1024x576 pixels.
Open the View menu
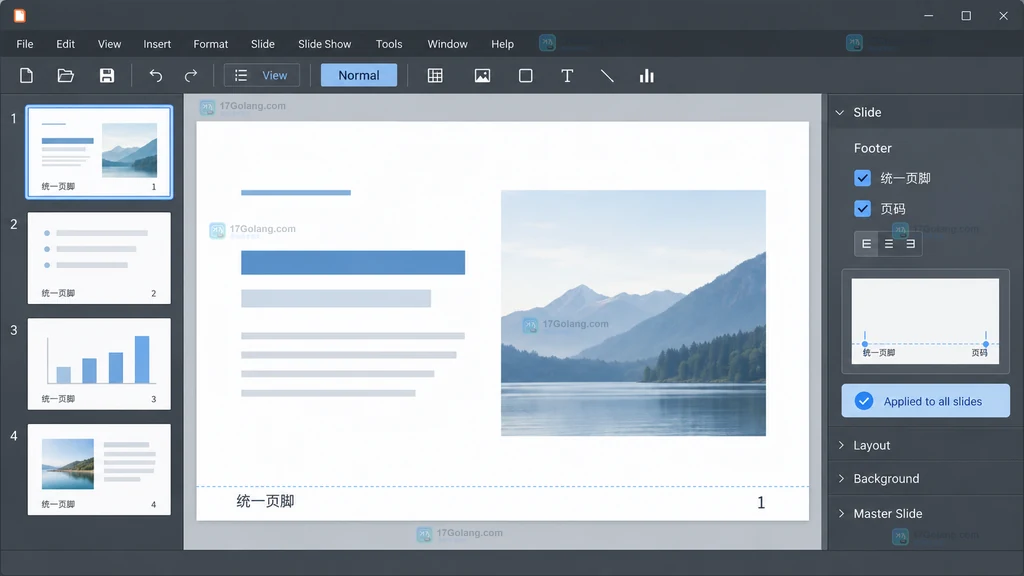(x=109, y=44)
